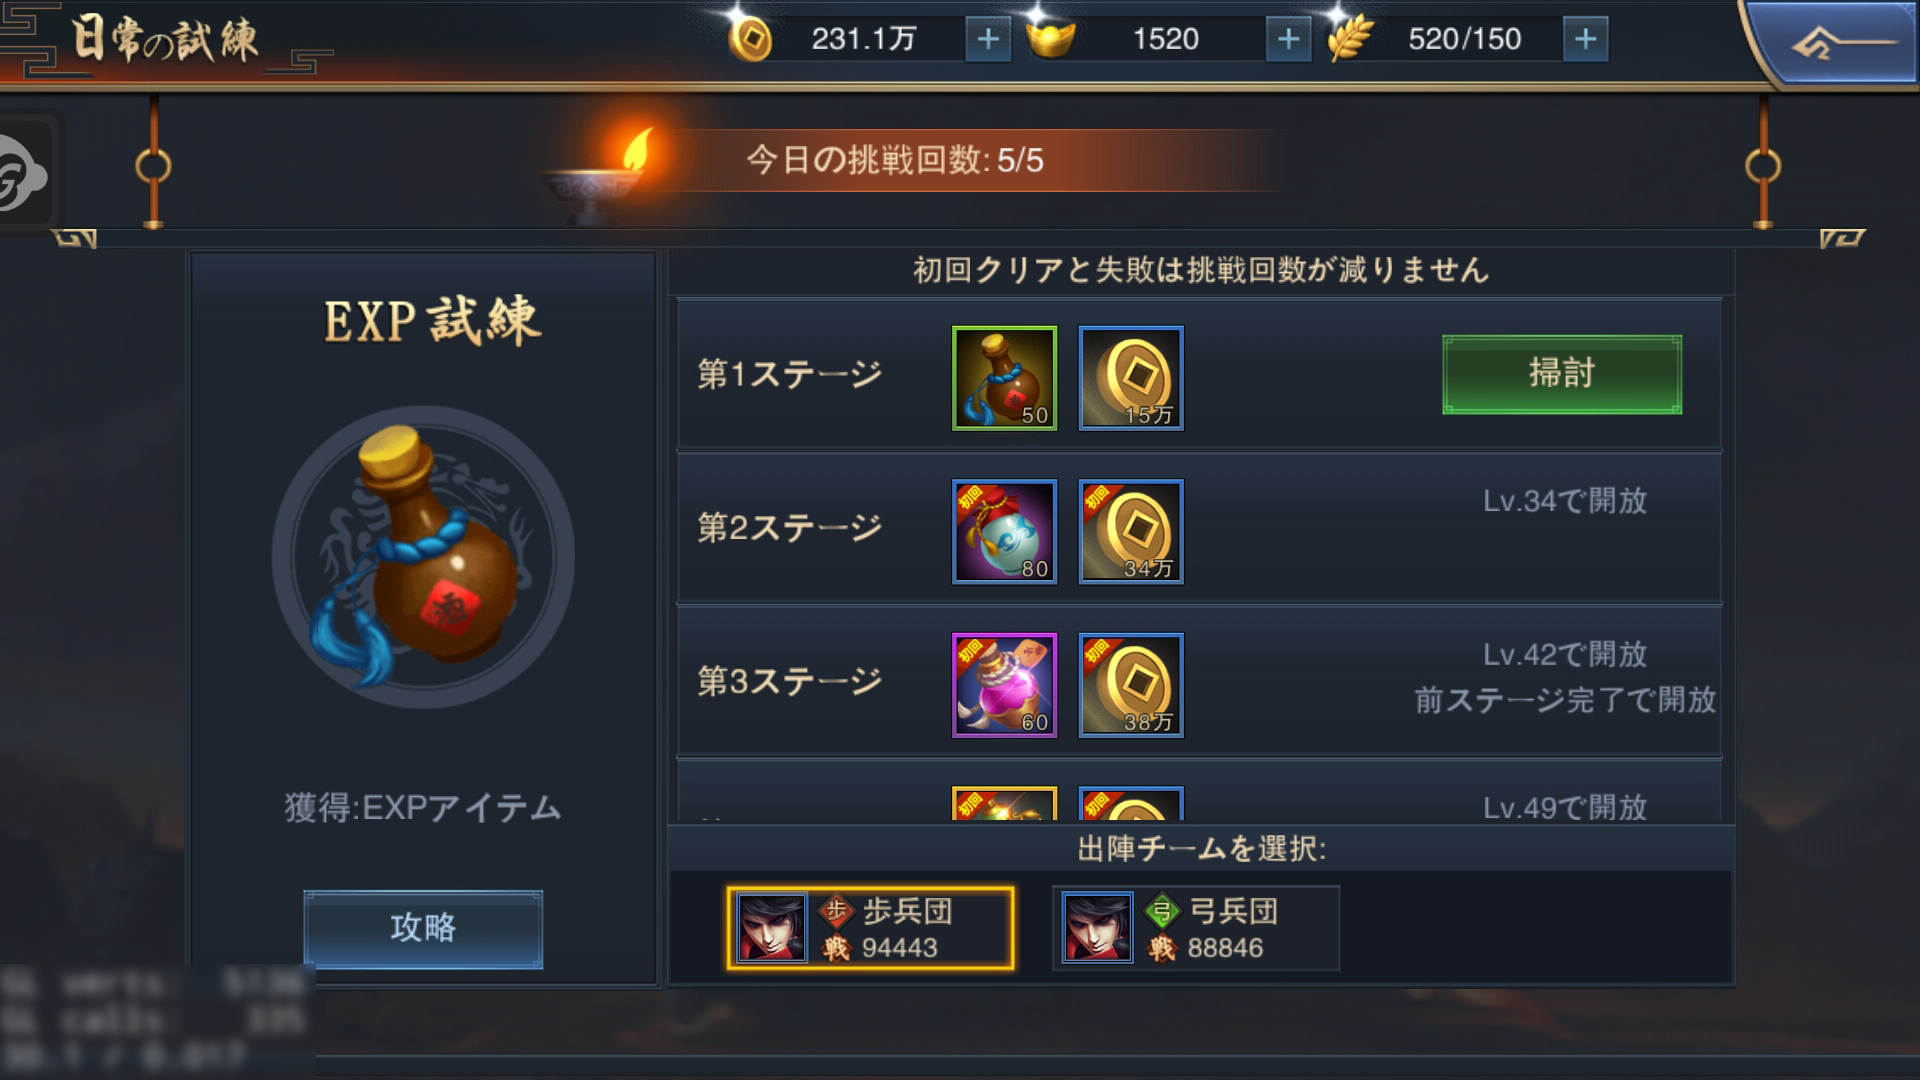Open the stage 2 coin reward 34万
The image size is (1920, 1080).
(x=1131, y=532)
